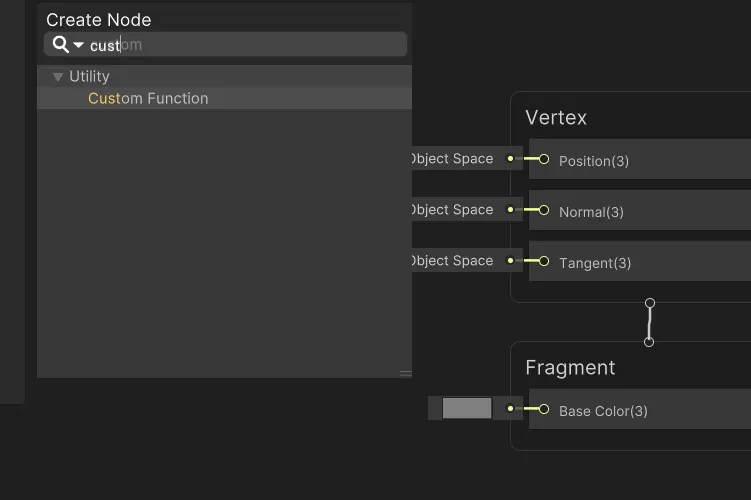Select the Vertex block title
The image size is (751, 500).
tap(556, 118)
